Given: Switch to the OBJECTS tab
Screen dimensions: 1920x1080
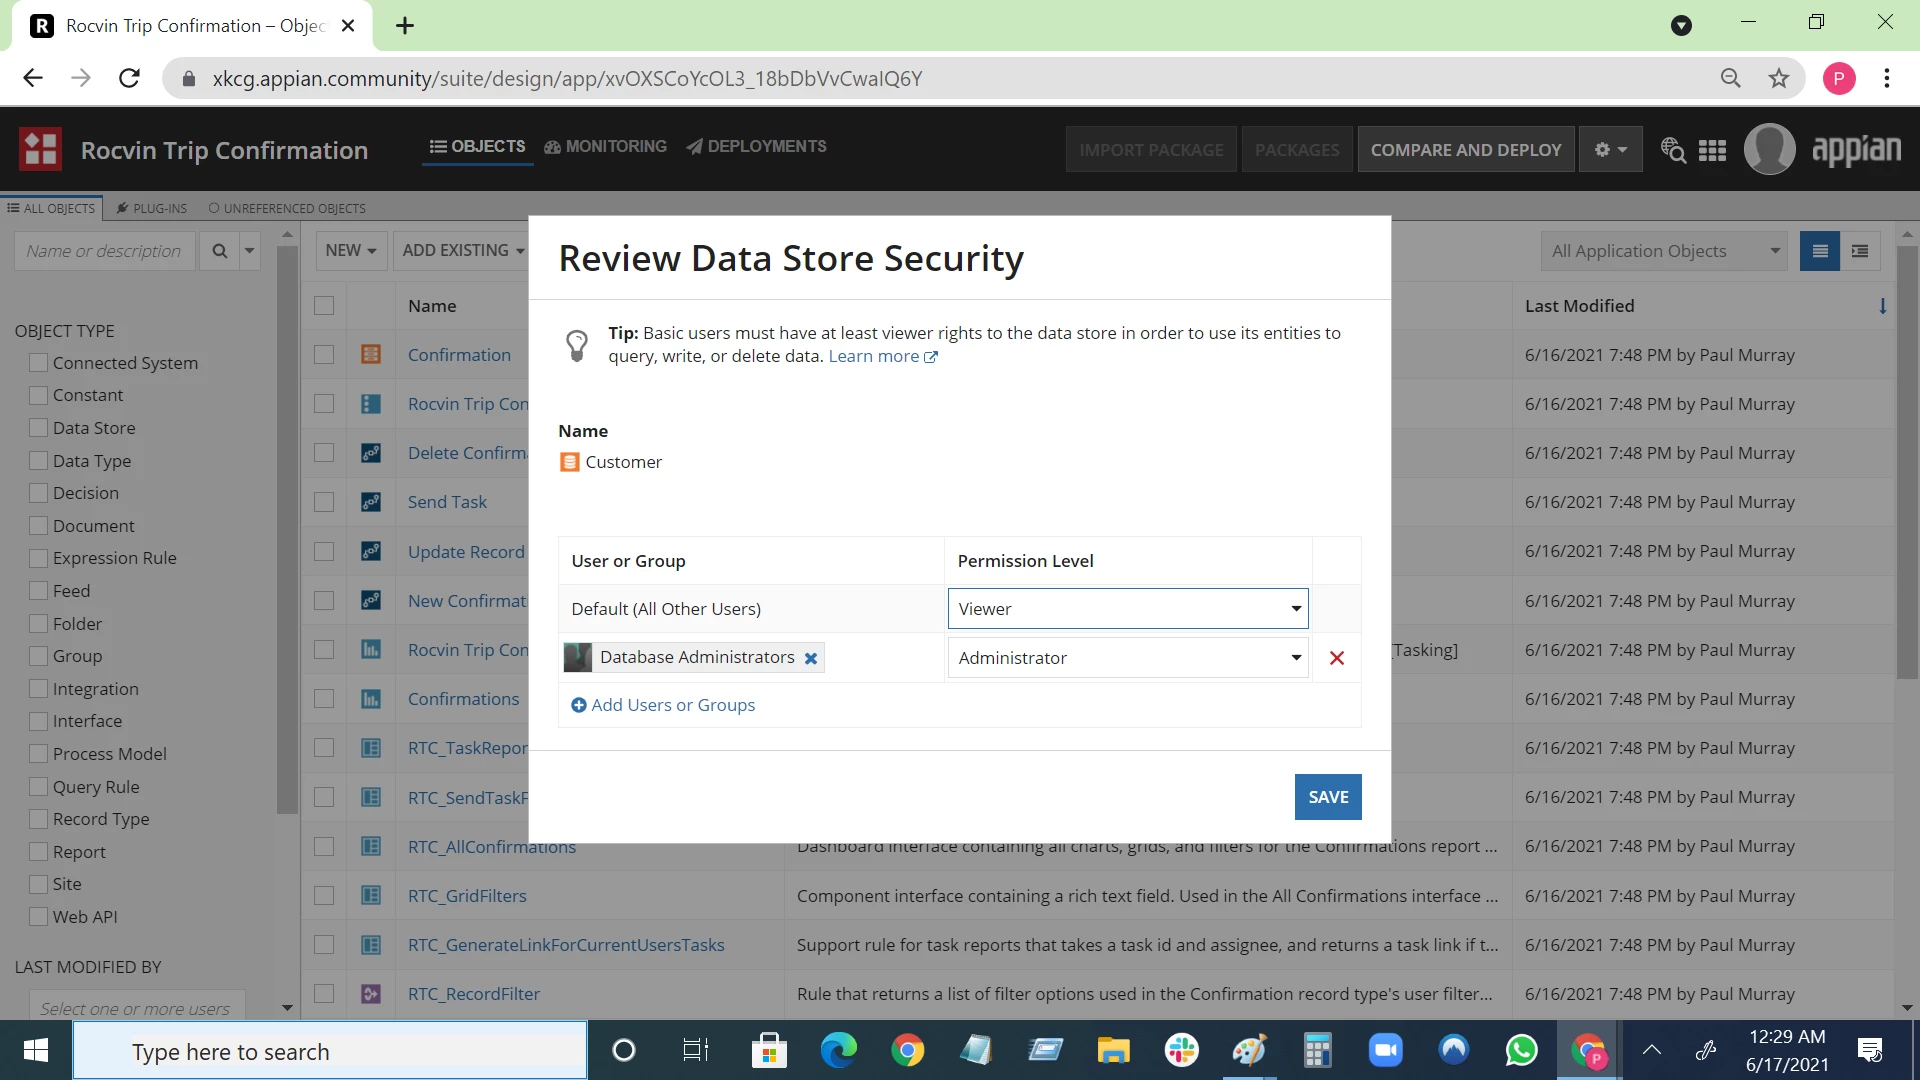Looking at the screenshot, I should (478, 147).
